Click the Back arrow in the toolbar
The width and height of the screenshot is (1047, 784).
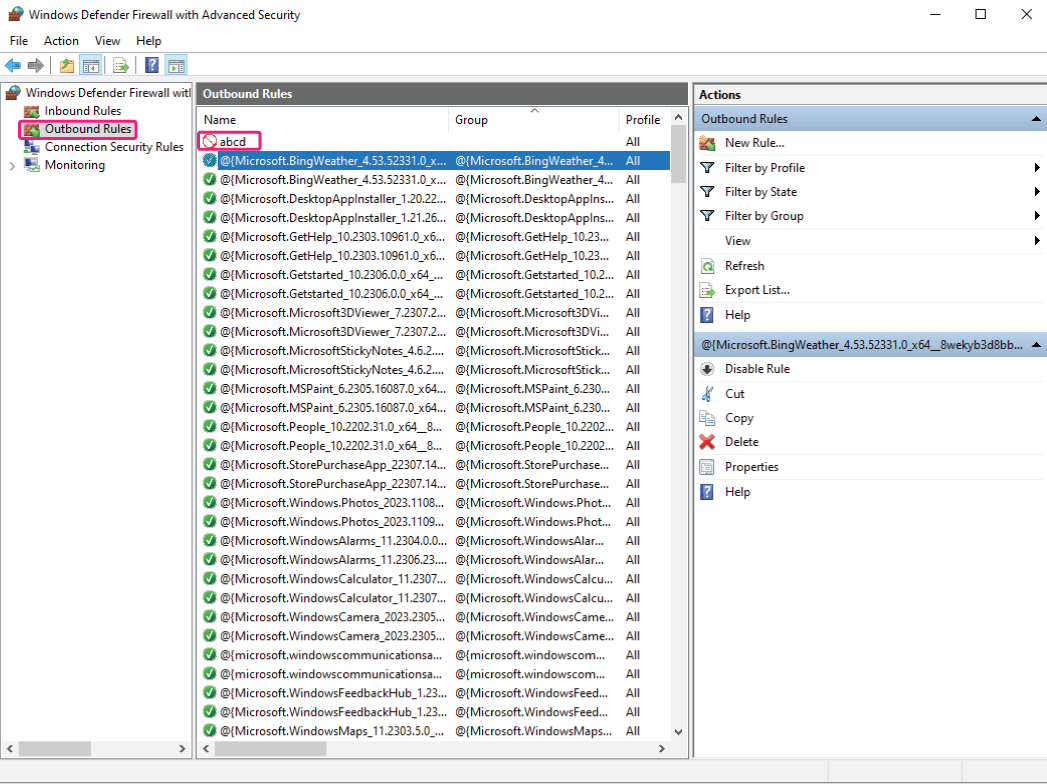(13, 66)
